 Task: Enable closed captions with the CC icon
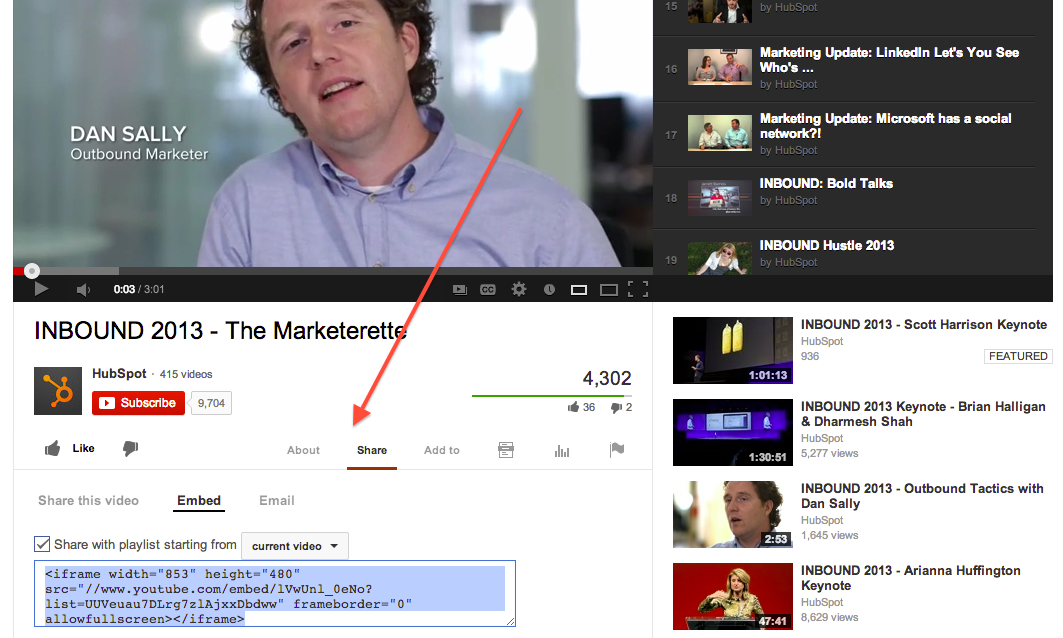point(488,289)
